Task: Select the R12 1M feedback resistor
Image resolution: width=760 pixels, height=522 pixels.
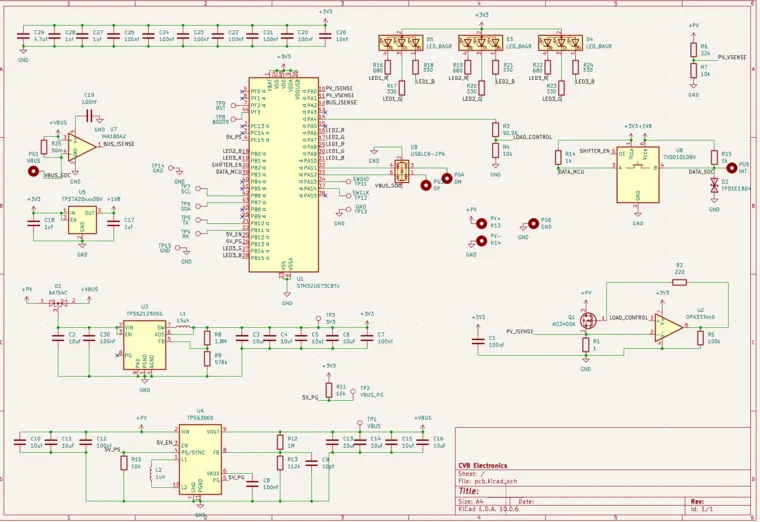Action: point(280,442)
